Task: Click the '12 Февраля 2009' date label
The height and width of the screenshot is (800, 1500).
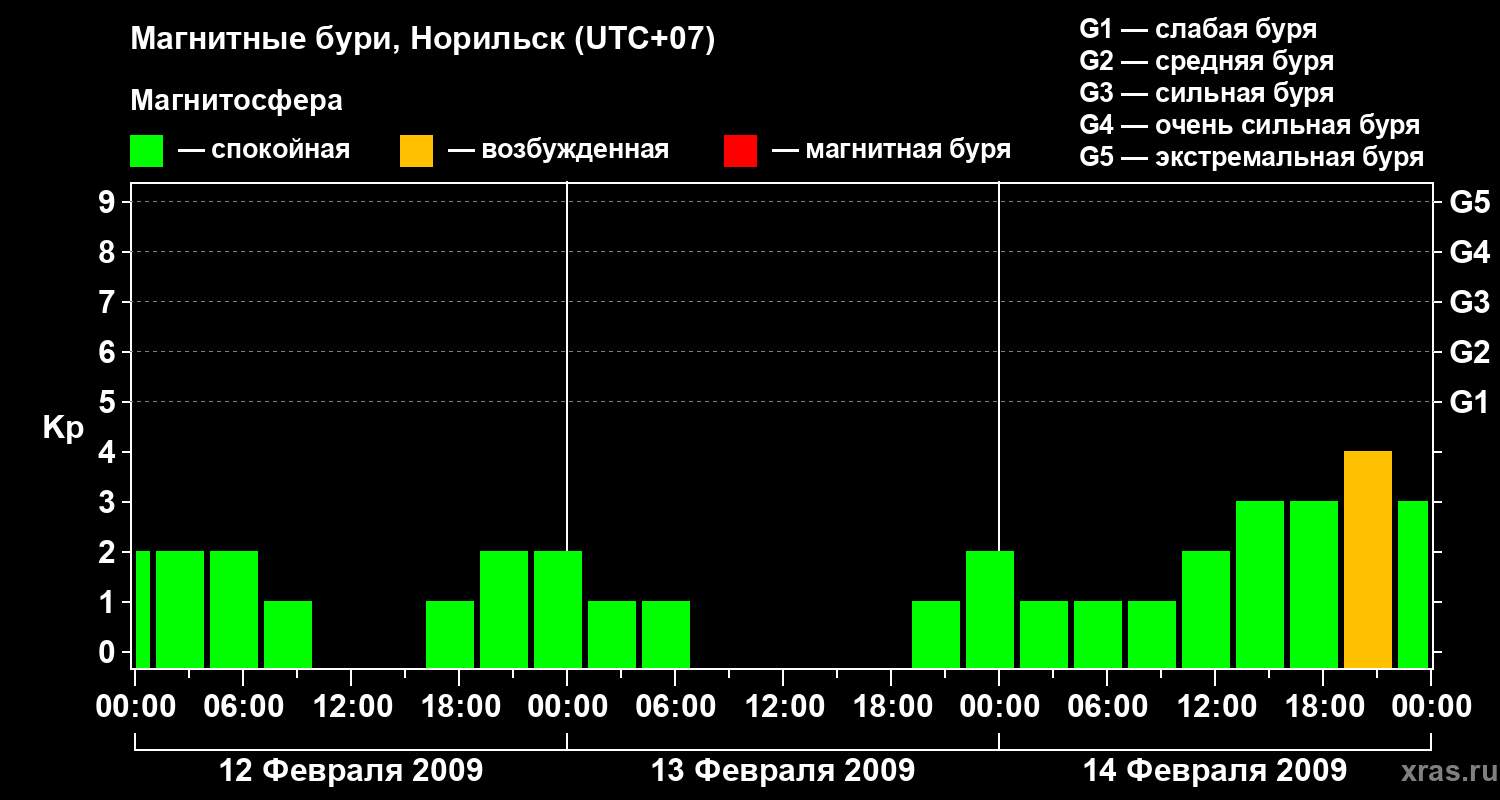Action: tap(351, 771)
